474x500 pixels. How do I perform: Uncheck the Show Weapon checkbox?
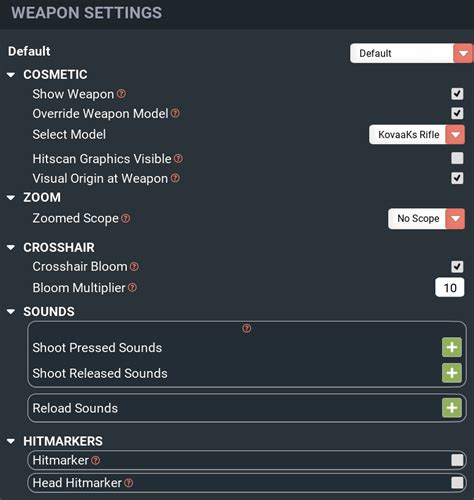pos(457,94)
